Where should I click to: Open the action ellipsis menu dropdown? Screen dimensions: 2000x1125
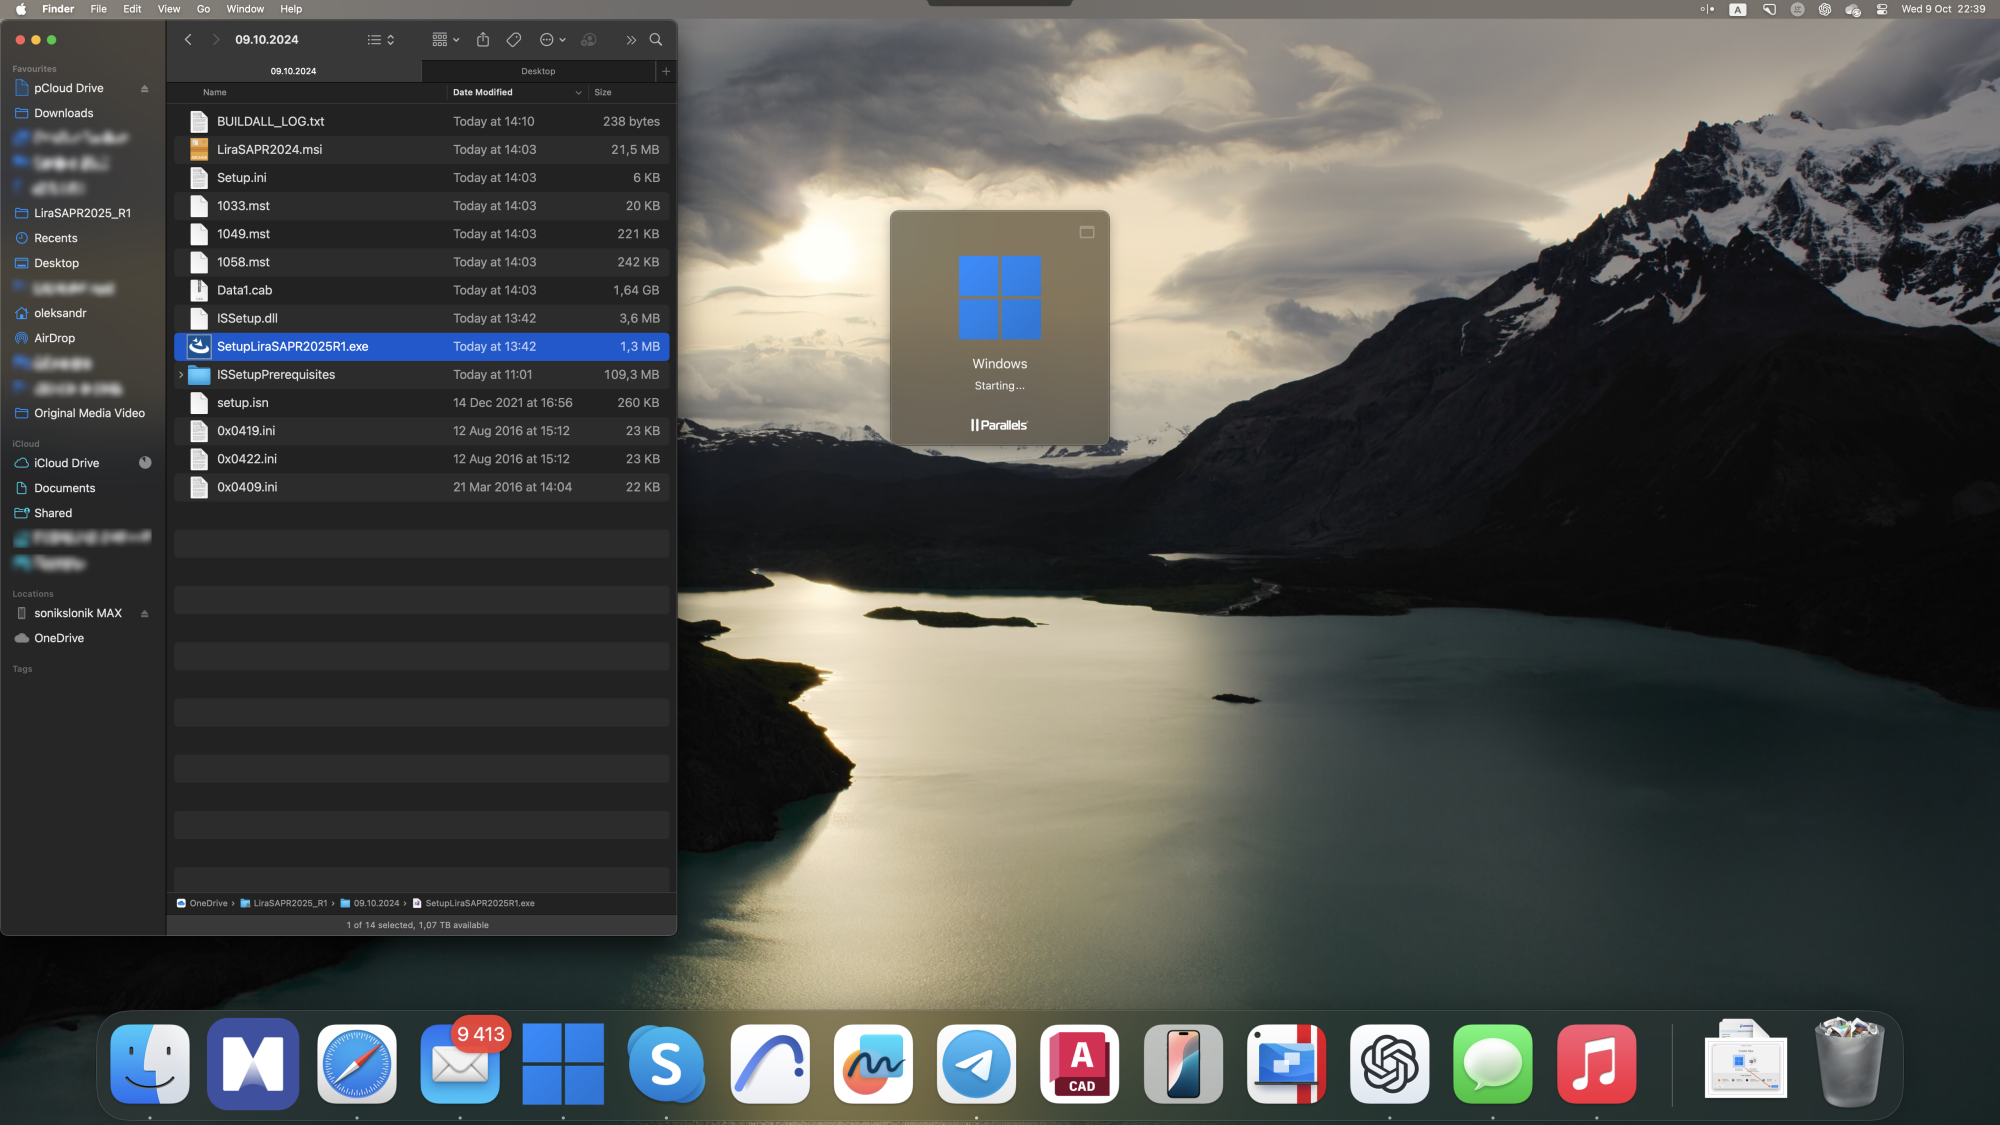point(552,40)
